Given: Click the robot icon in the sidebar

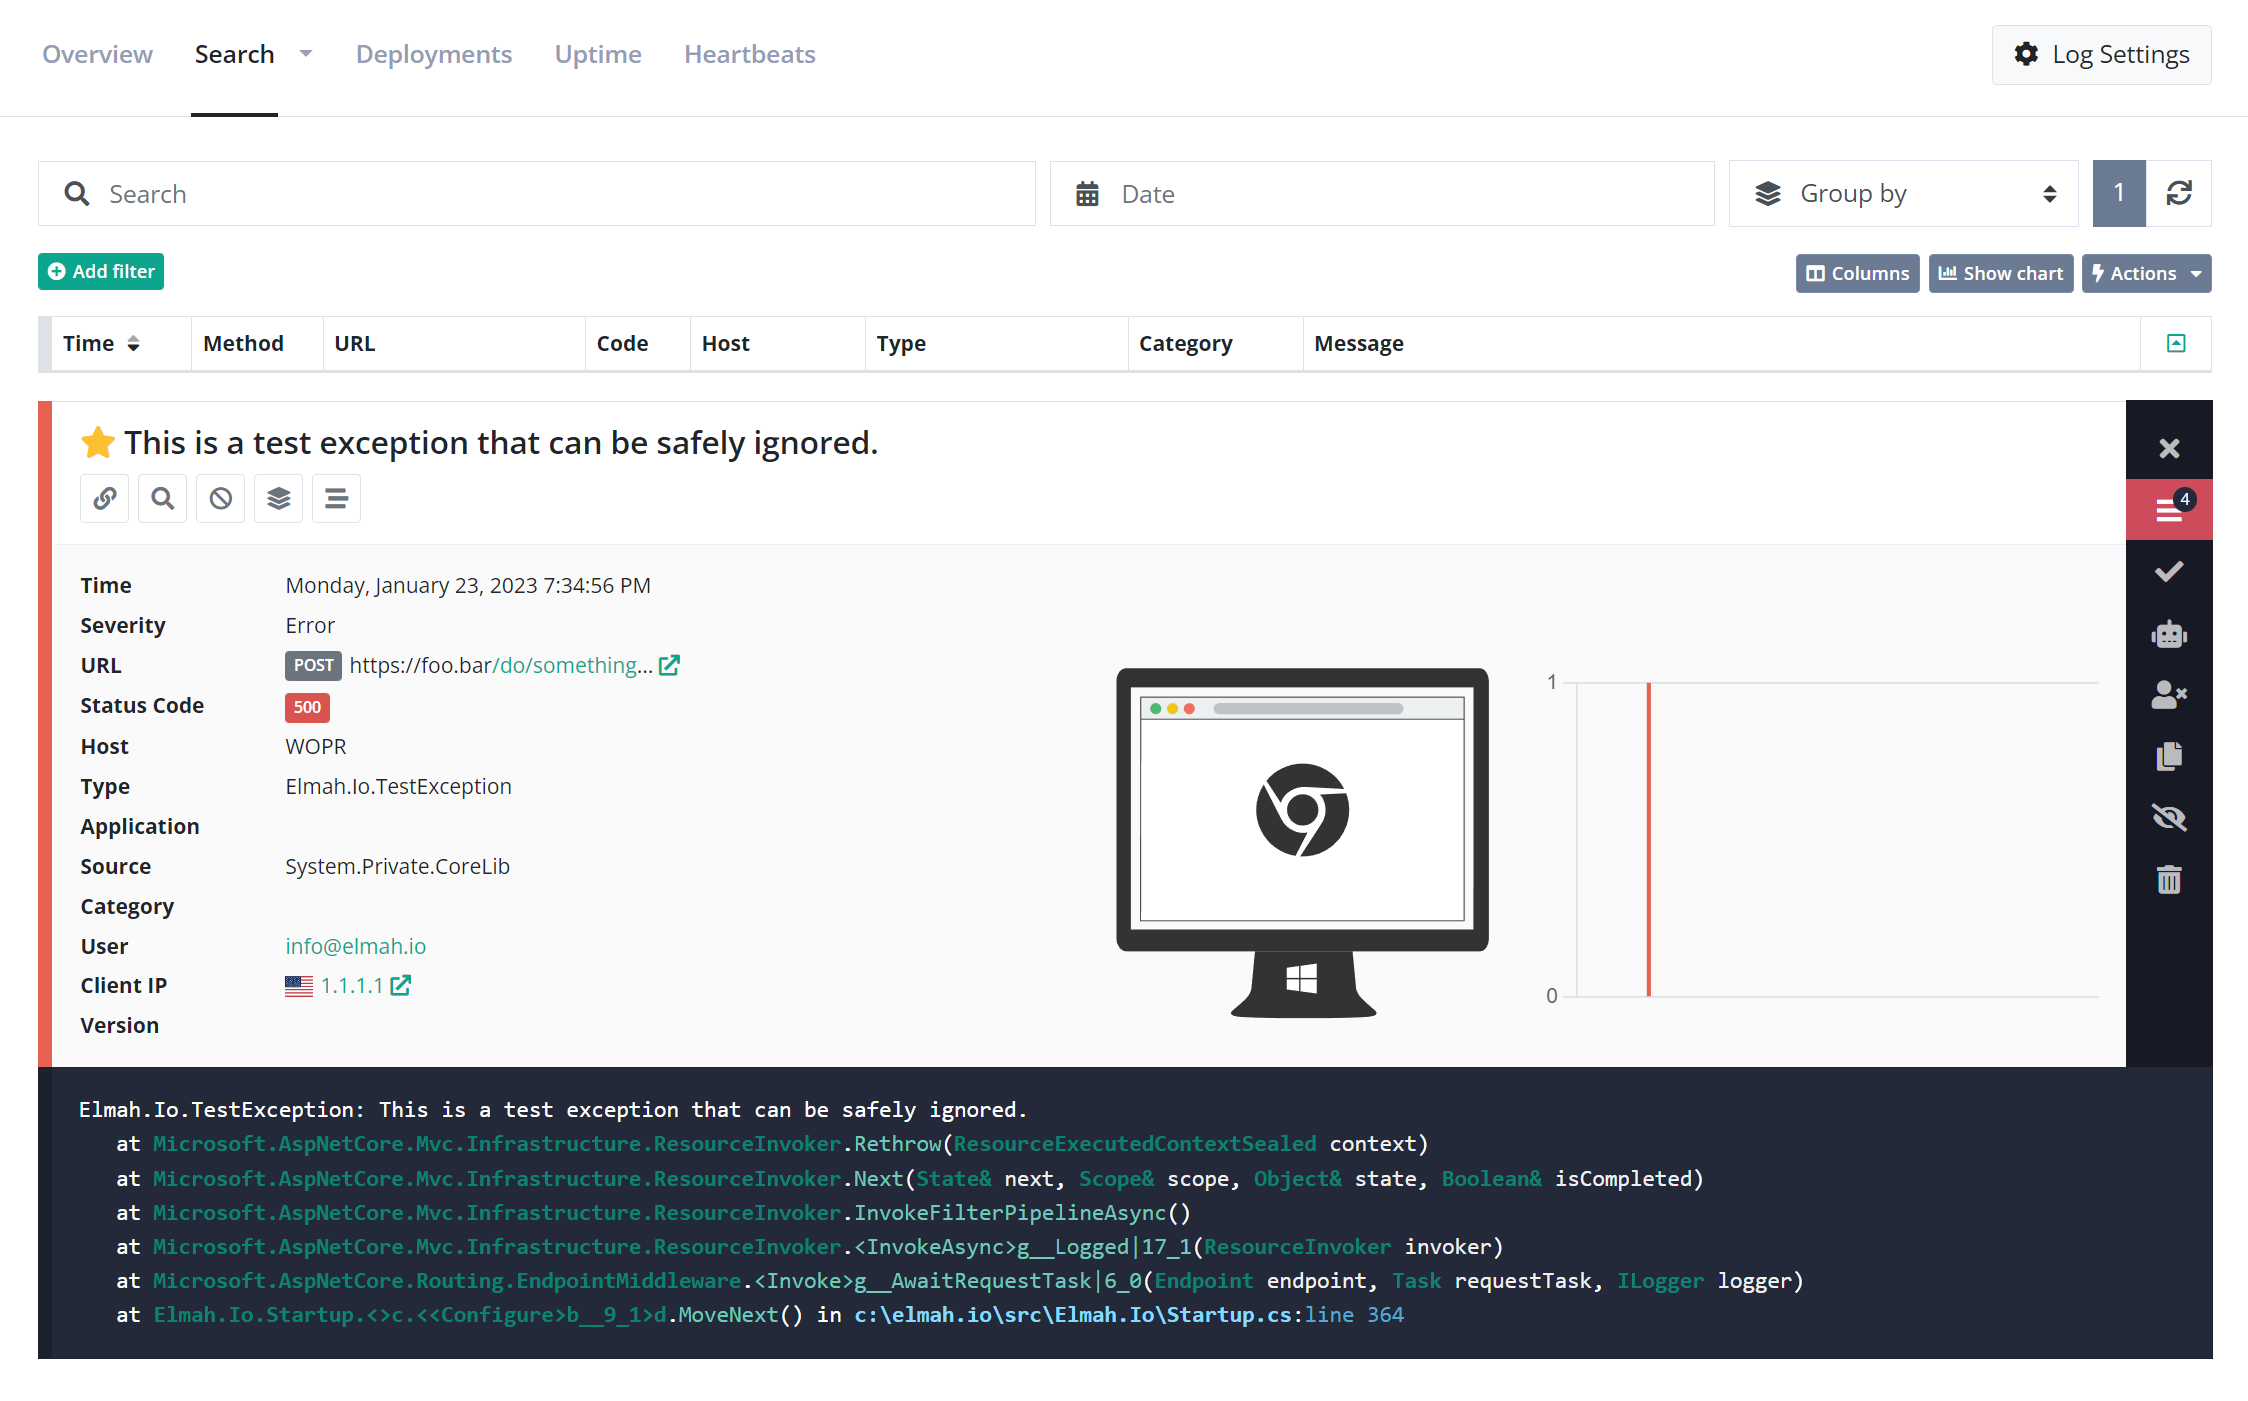Looking at the screenshot, I should [x=2168, y=633].
